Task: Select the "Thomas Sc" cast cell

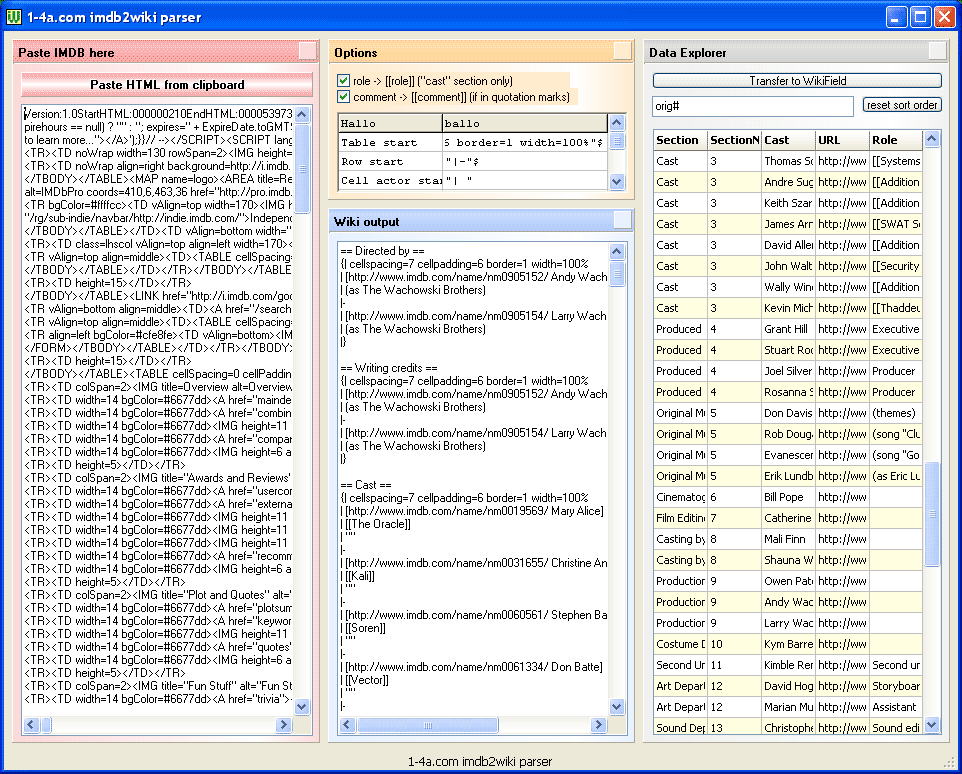Action: [x=788, y=161]
